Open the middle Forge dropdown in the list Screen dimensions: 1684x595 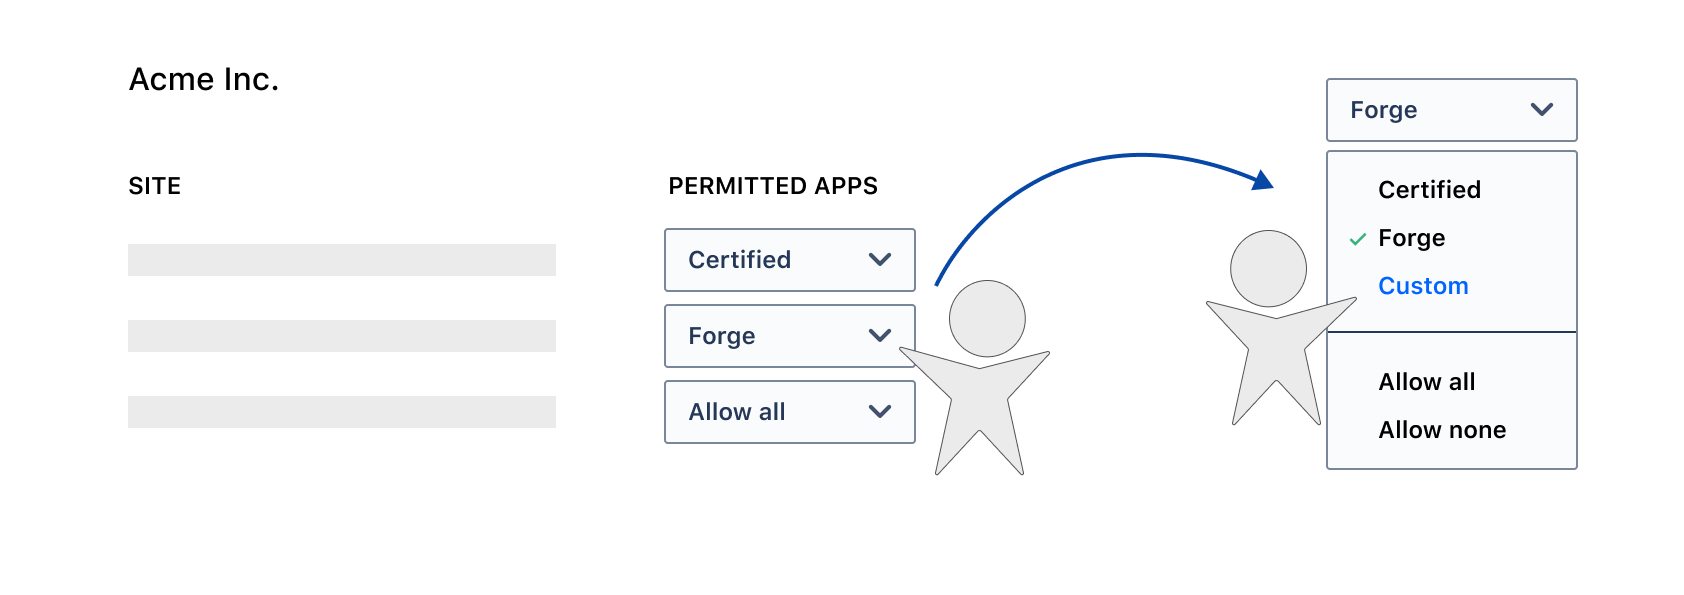[x=789, y=336]
